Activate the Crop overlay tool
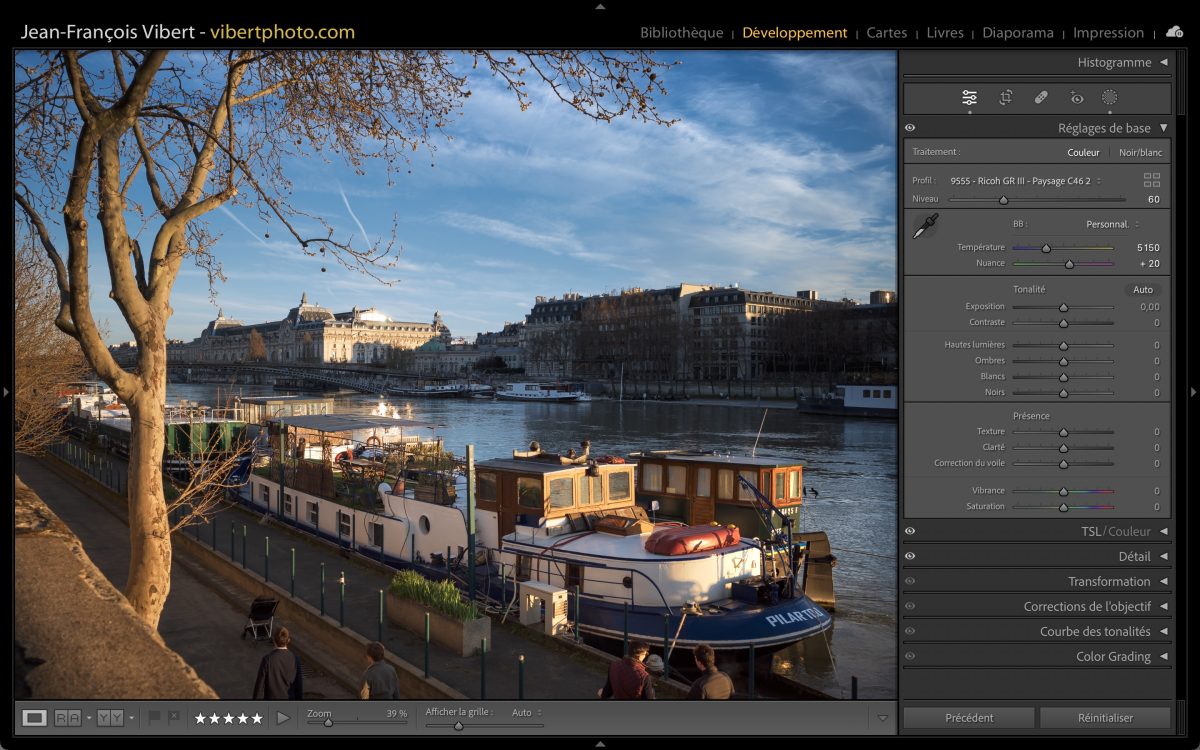The height and width of the screenshot is (750, 1200). point(1005,98)
